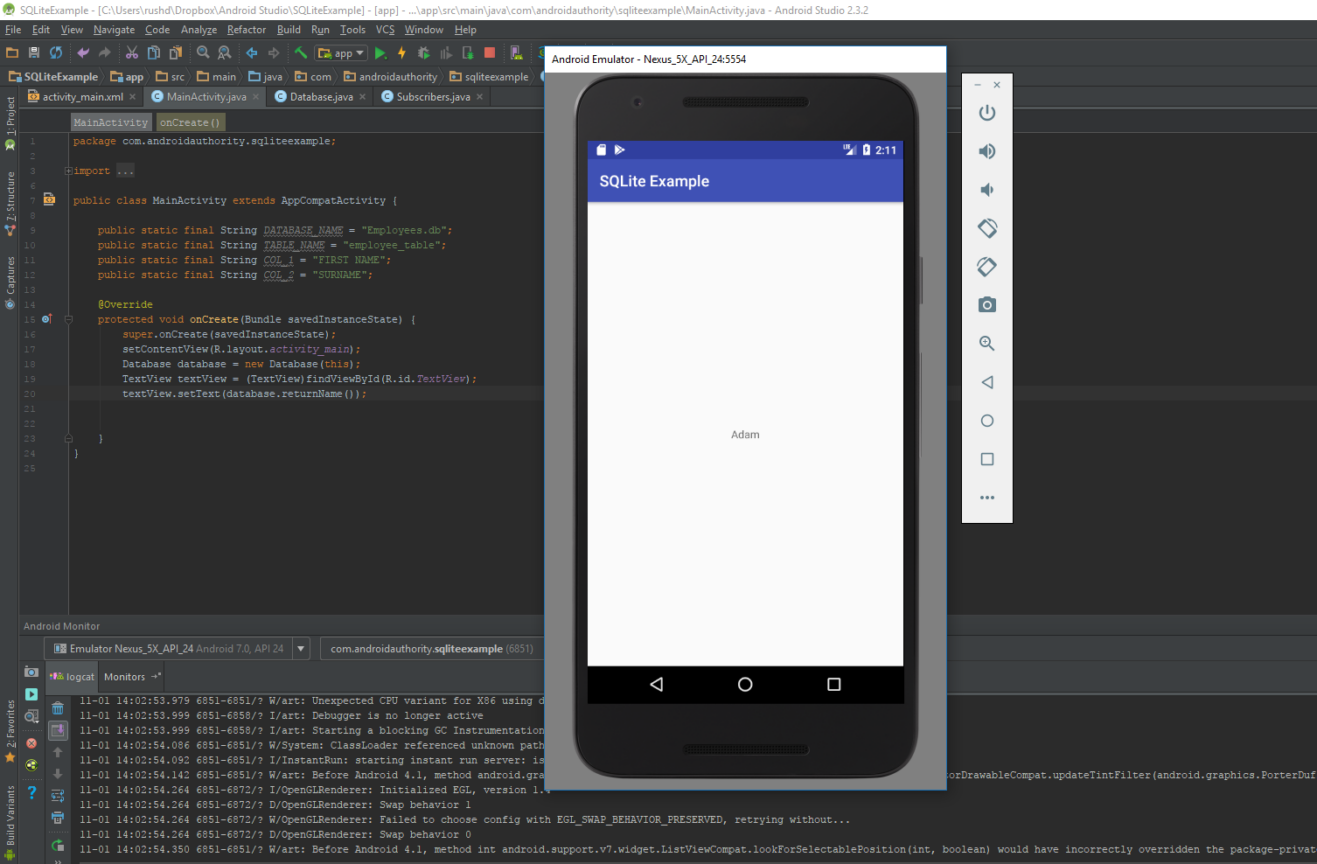Image resolution: width=1317 pixels, height=864 pixels.
Task: Open the Build menu
Action: tap(288, 29)
